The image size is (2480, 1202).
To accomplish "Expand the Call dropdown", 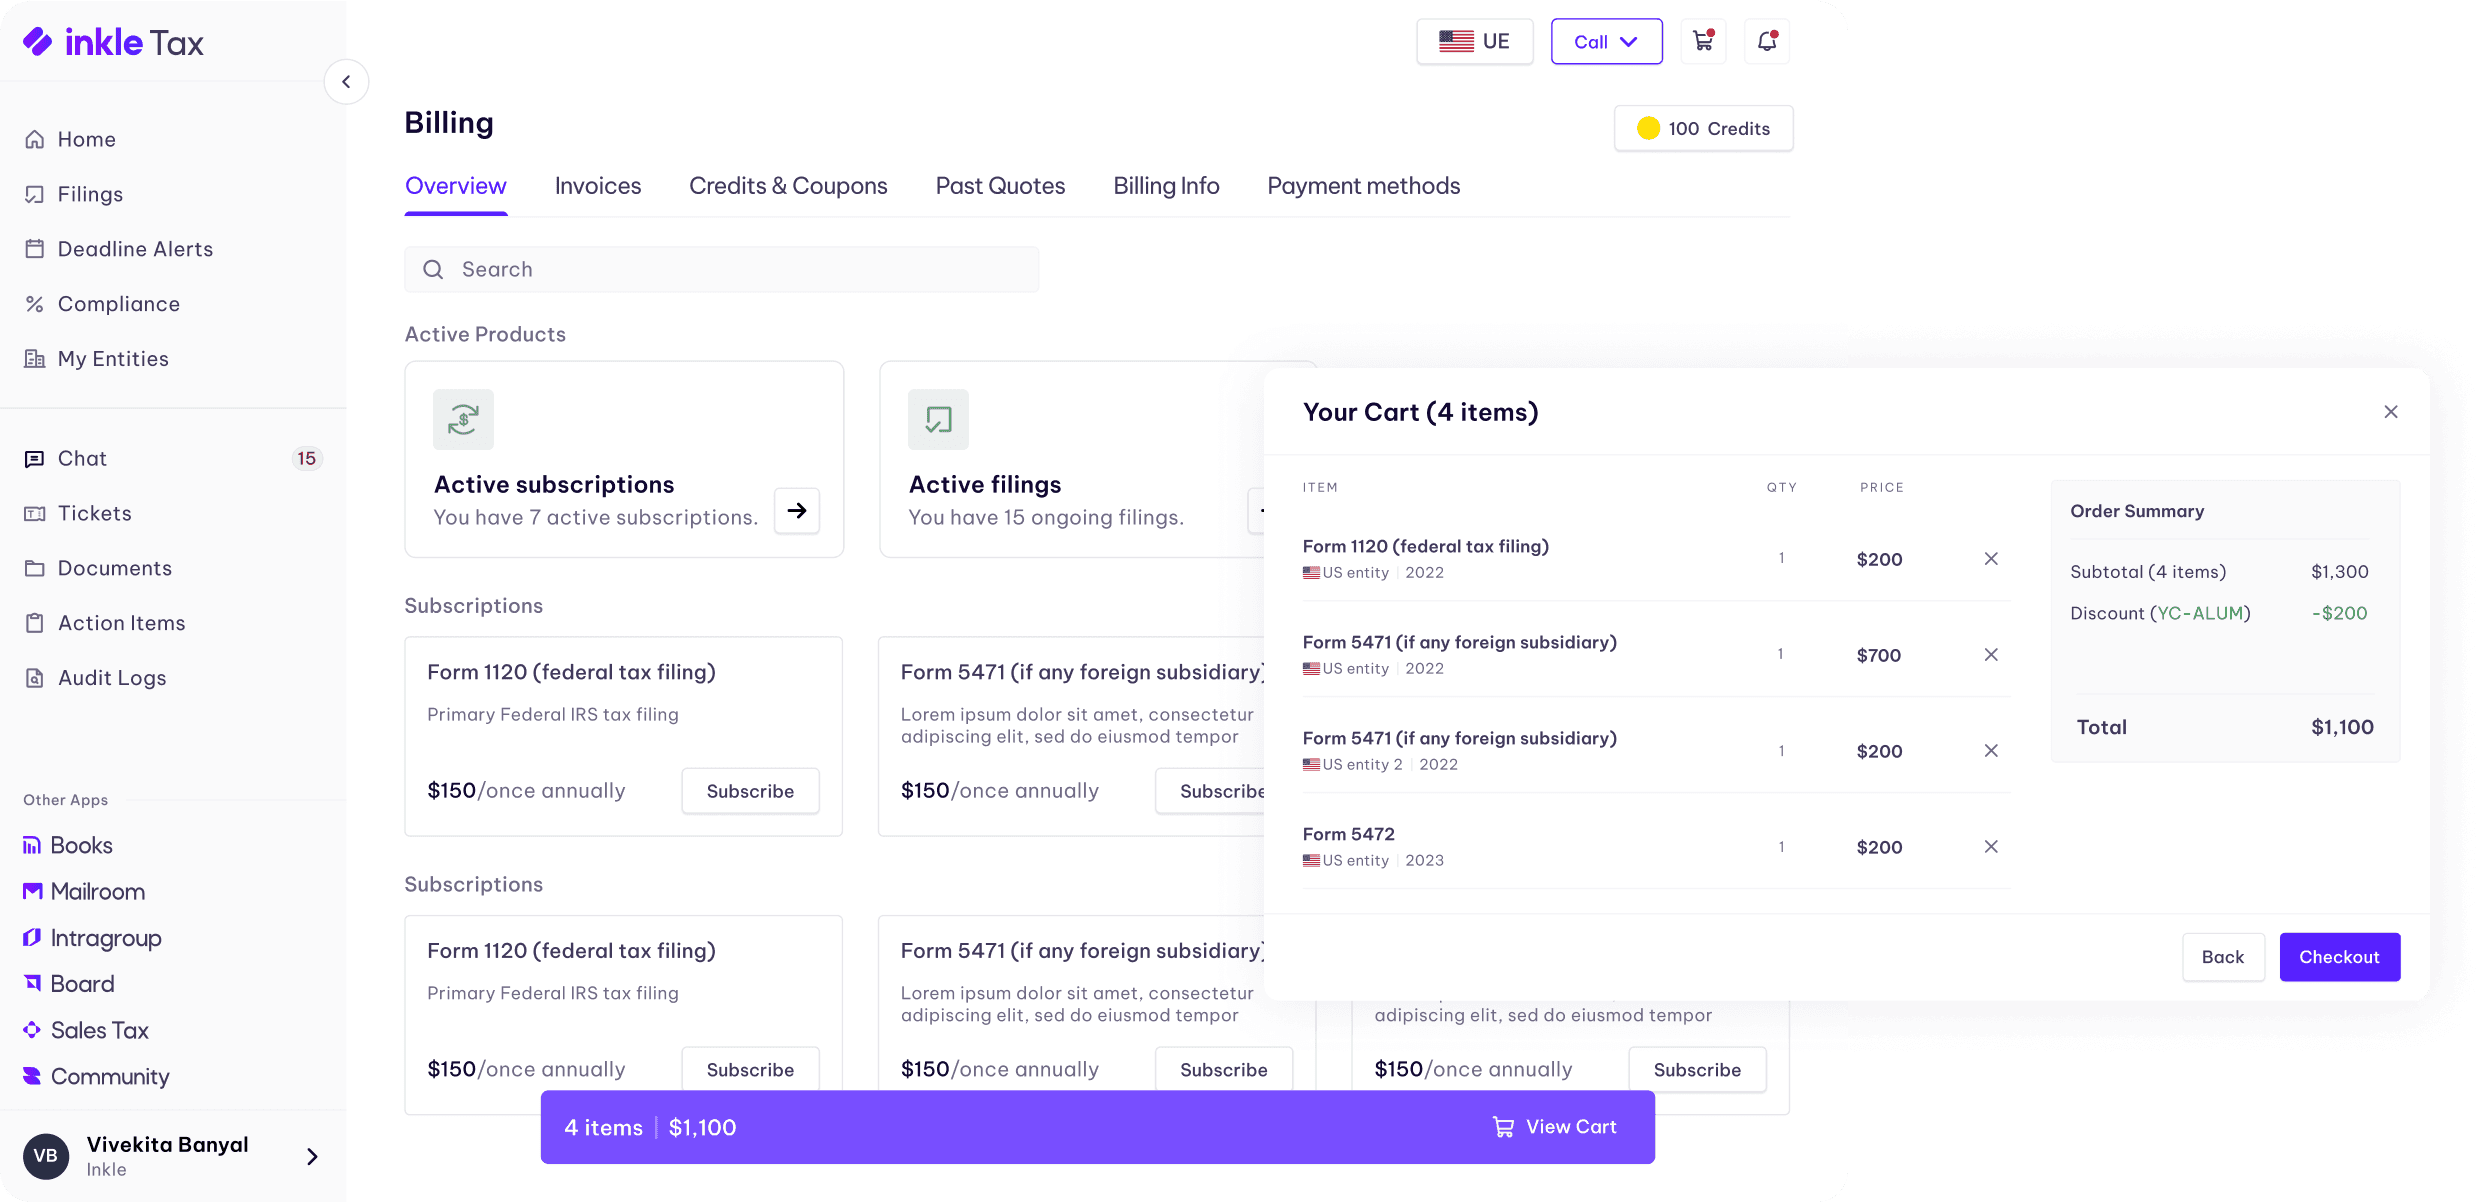I will pyautogui.click(x=1606, y=42).
